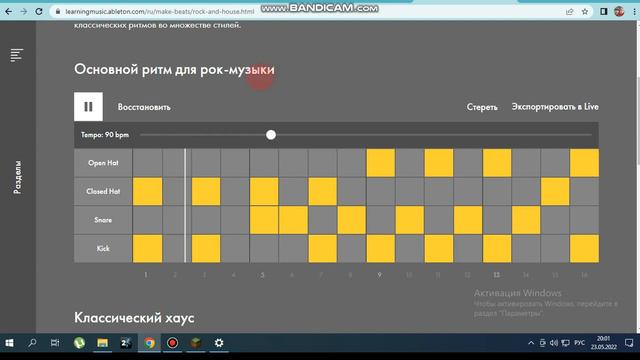Disable Kick on step 7
The width and height of the screenshot is (640, 360).
[x=322, y=249]
